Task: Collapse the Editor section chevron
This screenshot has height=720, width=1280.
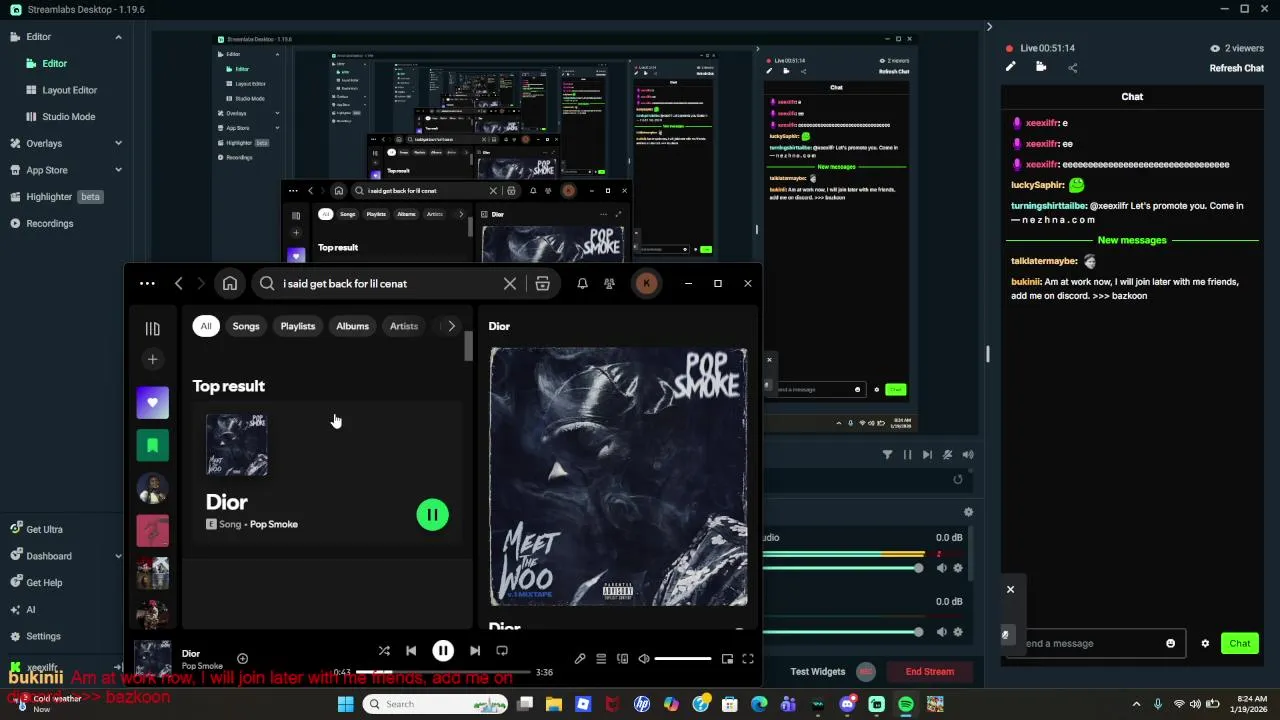Action: tap(118, 37)
